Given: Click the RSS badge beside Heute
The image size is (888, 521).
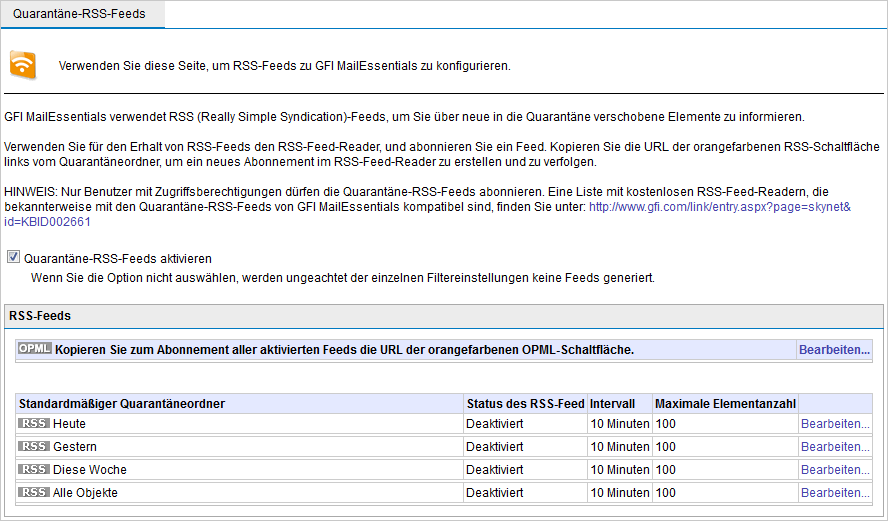Looking at the screenshot, I should pos(34,424).
